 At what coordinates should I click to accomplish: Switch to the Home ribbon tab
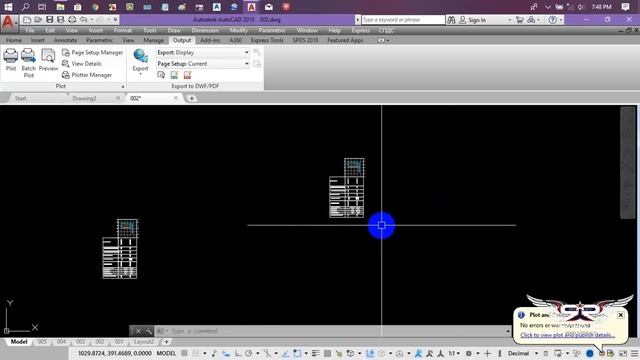click(x=14, y=40)
